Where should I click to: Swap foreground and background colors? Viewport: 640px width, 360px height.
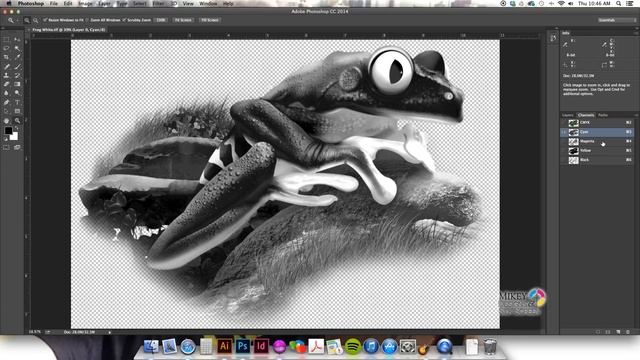[x=17, y=128]
